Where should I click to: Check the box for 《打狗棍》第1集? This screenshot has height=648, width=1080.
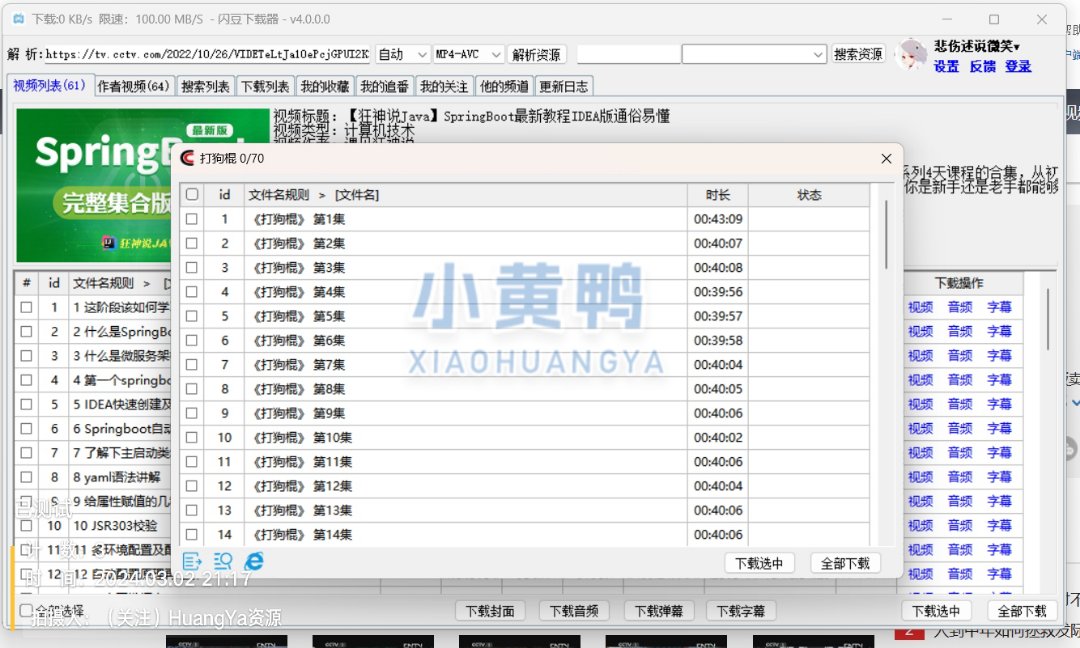pyautogui.click(x=192, y=219)
